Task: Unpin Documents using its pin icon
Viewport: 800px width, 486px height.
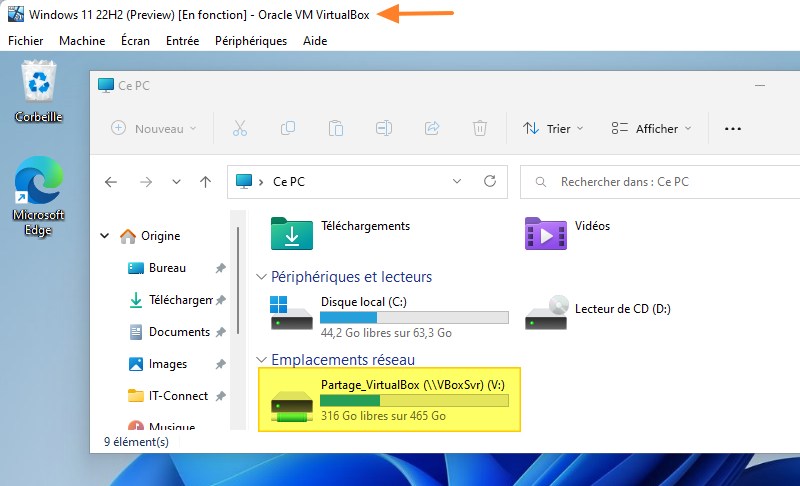Action: click(220, 332)
